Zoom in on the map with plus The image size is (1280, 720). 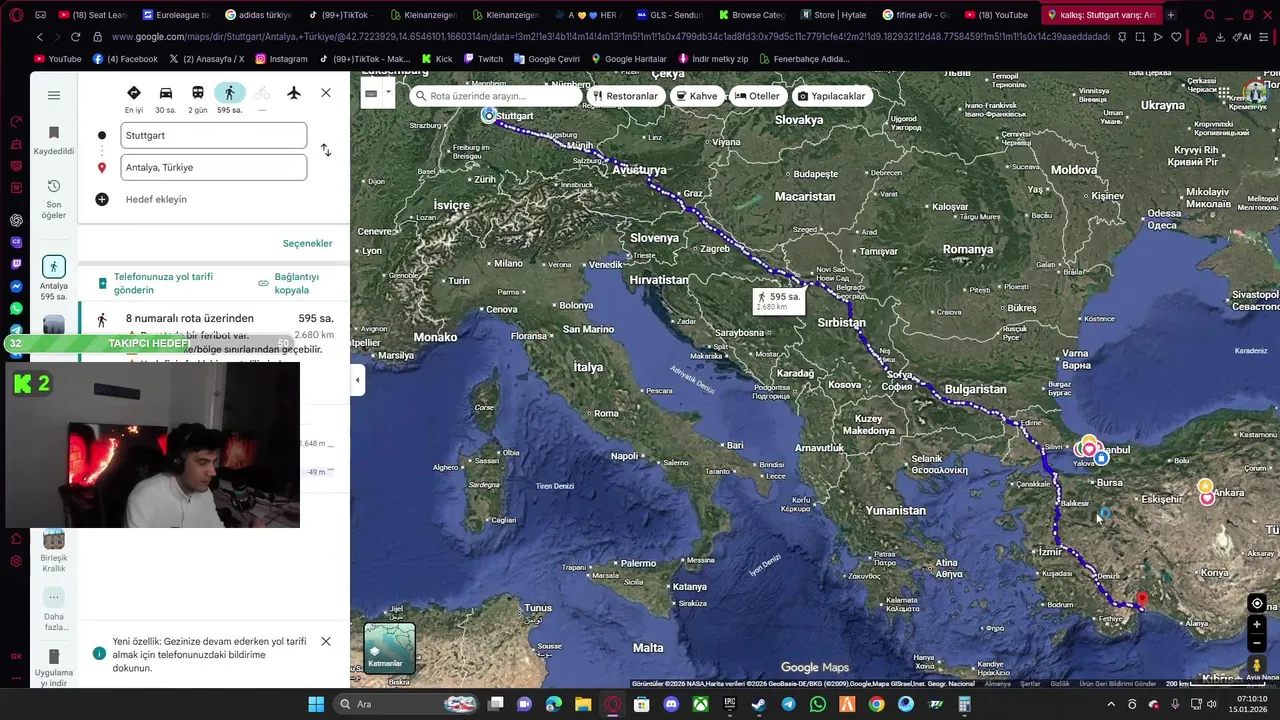click(x=1257, y=625)
